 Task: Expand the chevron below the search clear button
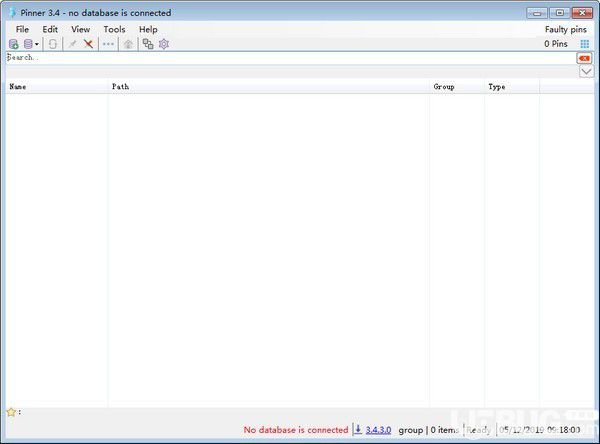click(x=586, y=72)
